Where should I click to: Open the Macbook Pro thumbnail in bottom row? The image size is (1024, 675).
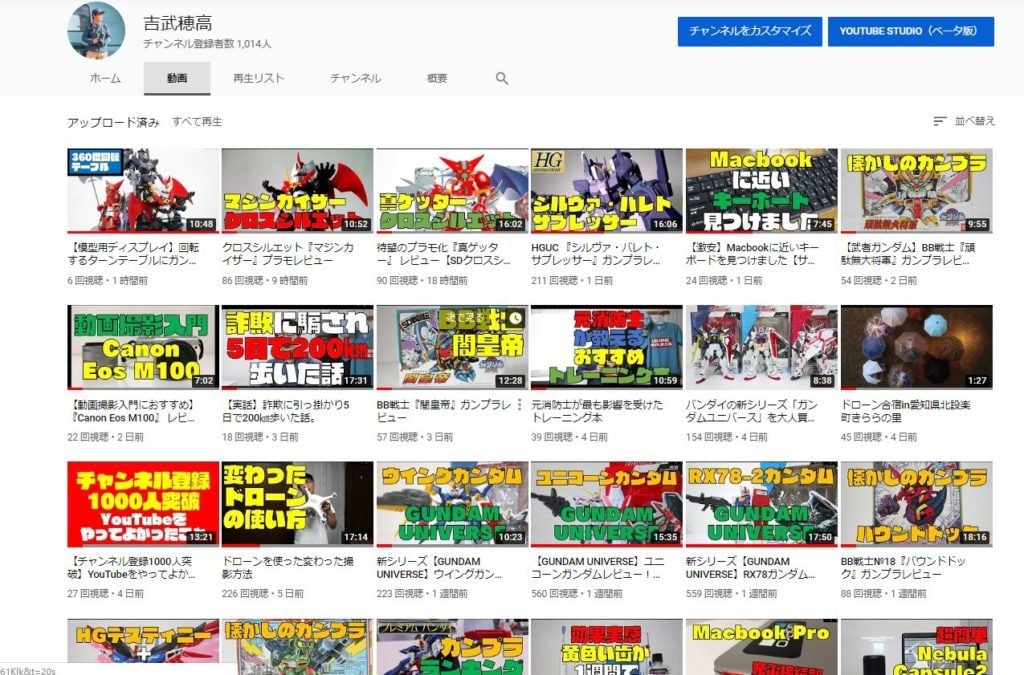coord(761,646)
